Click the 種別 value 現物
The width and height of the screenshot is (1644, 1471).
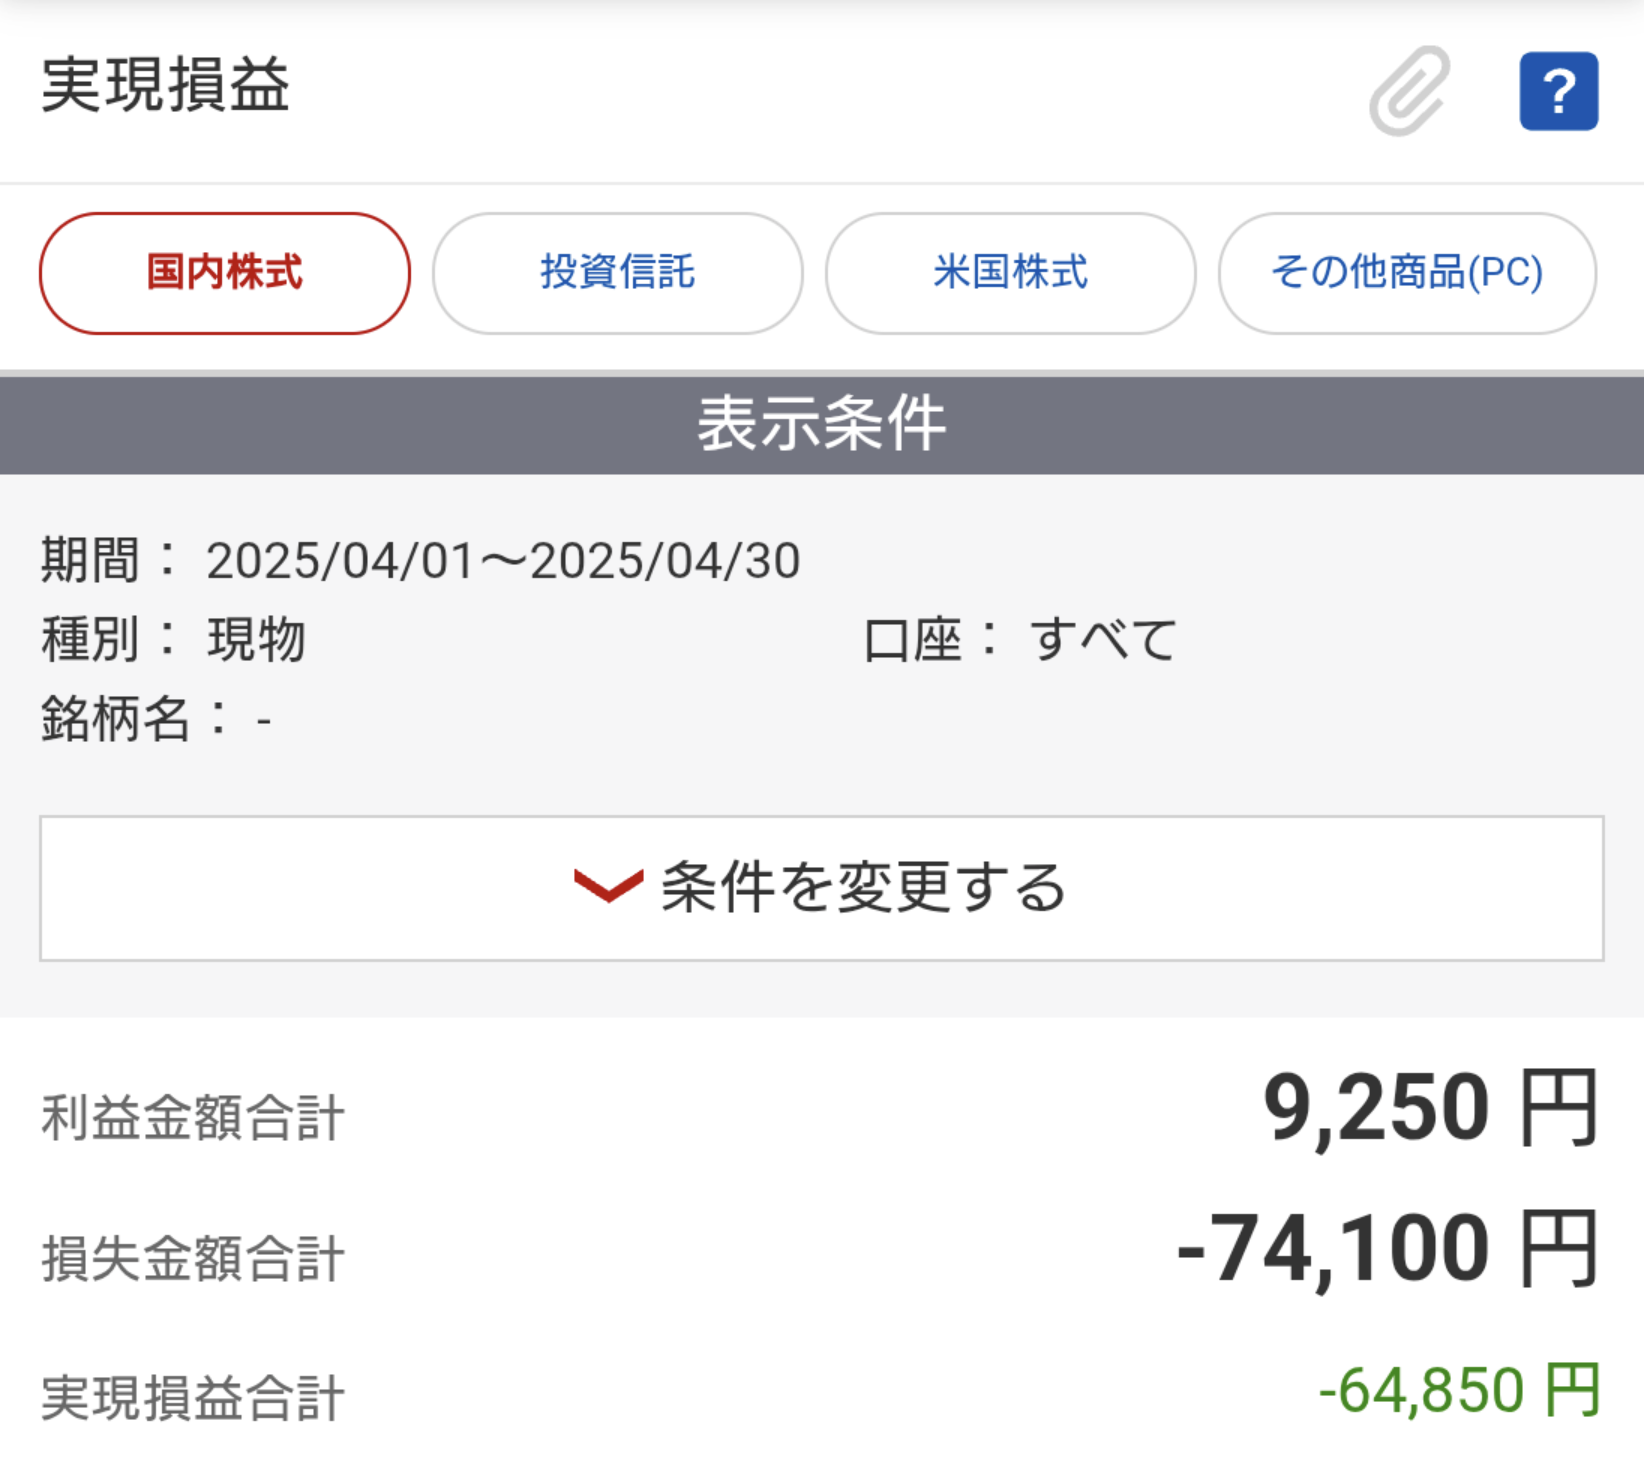[x=256, y=640]
